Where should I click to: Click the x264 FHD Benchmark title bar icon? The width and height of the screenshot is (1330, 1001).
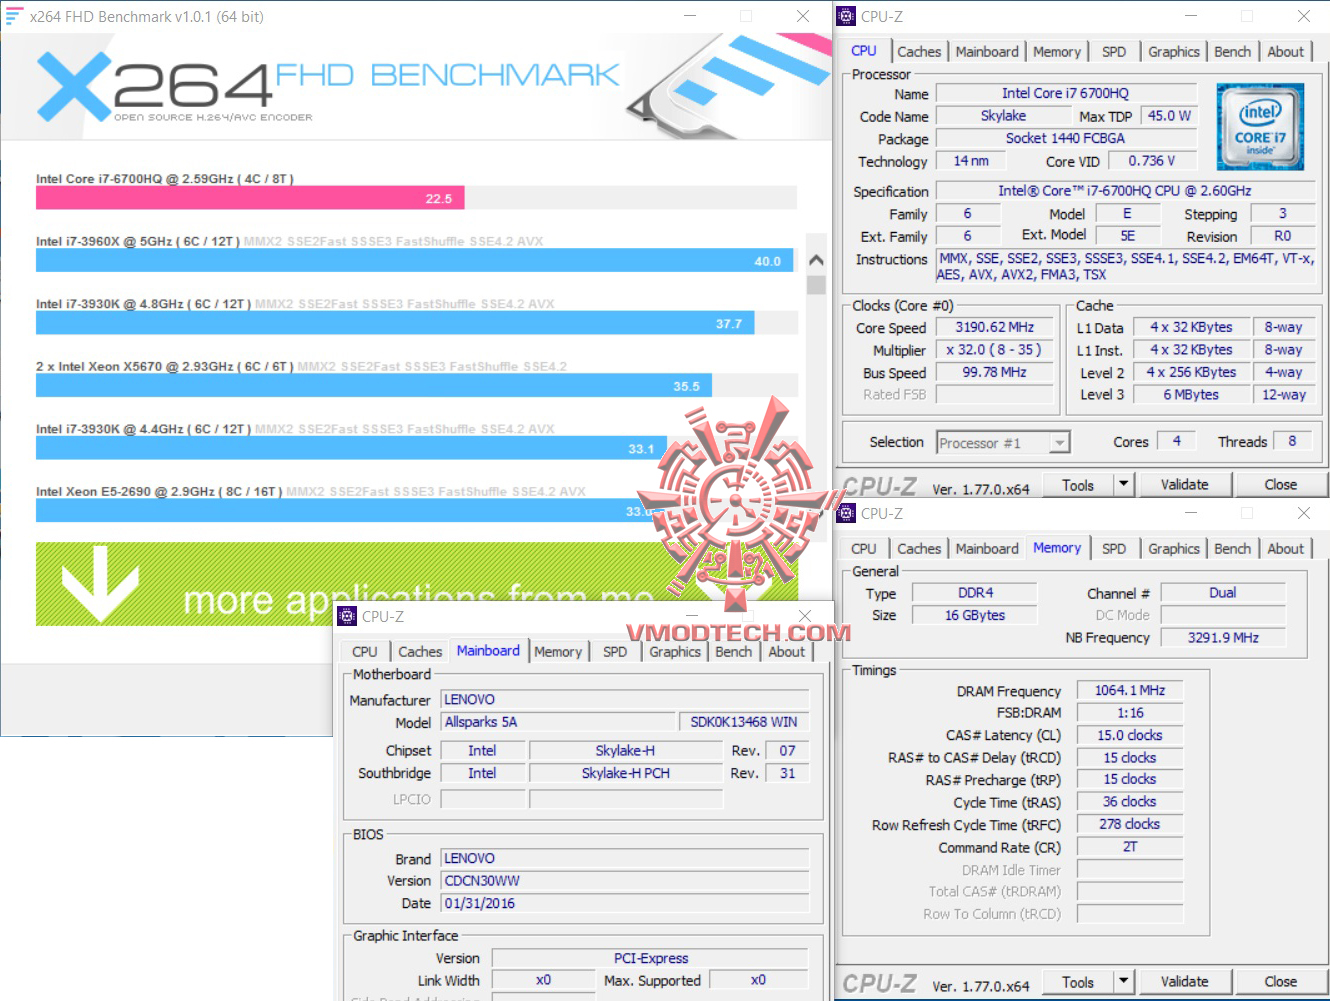tap(14, 16)
